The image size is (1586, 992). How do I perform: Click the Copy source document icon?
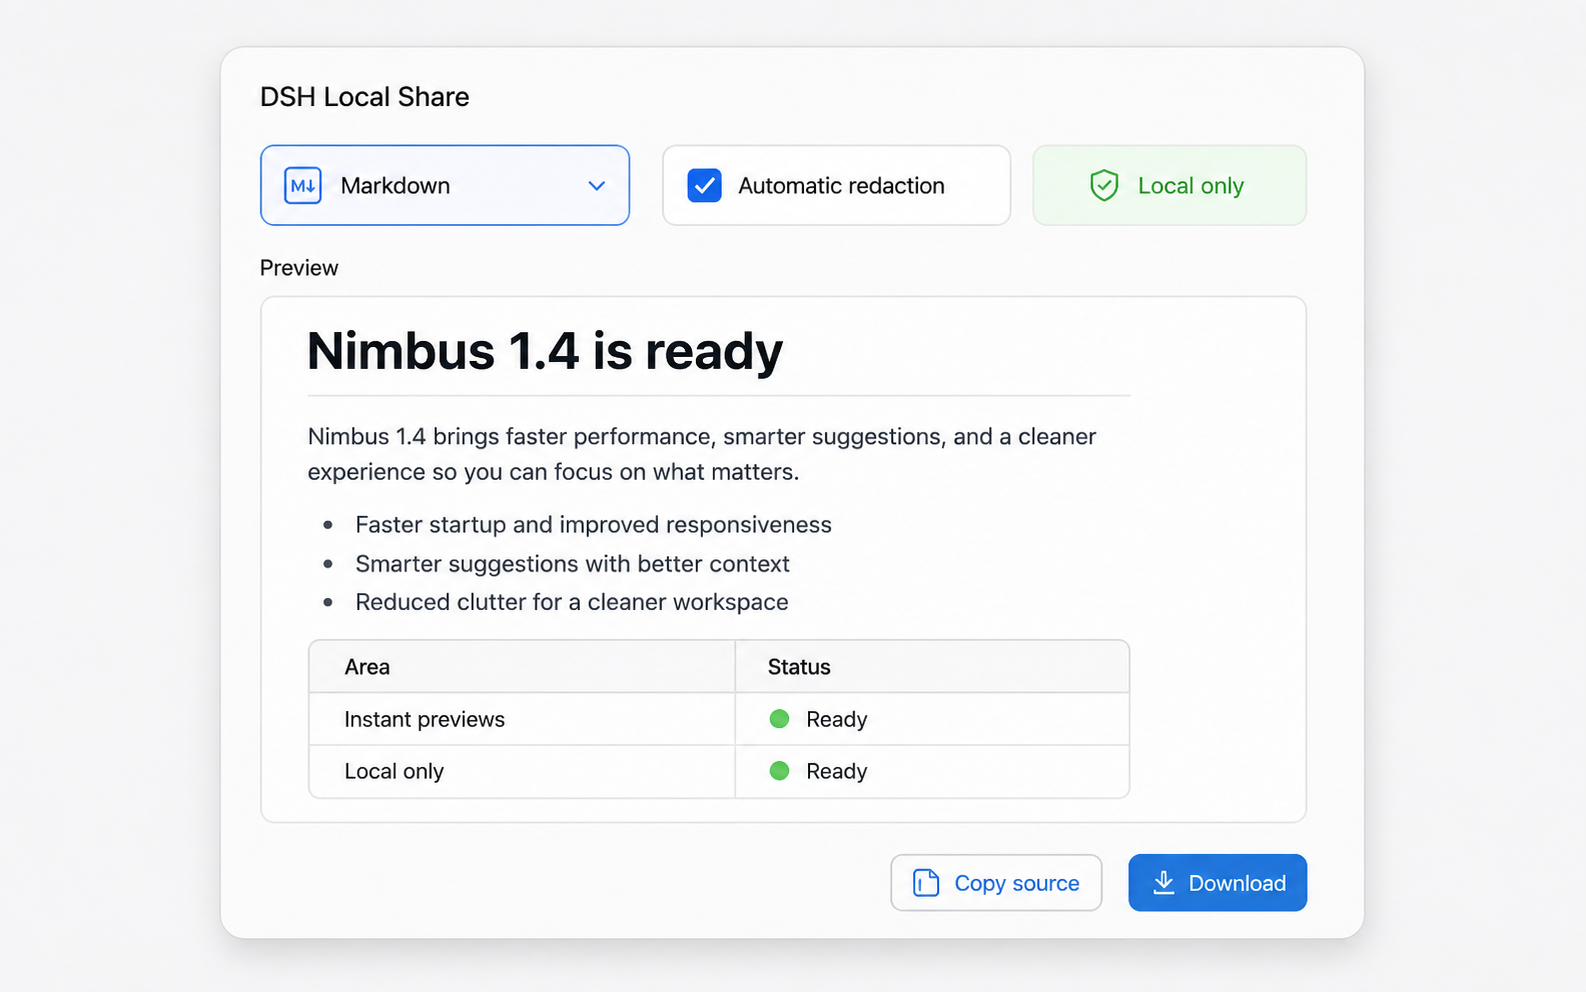pos(926,883)
